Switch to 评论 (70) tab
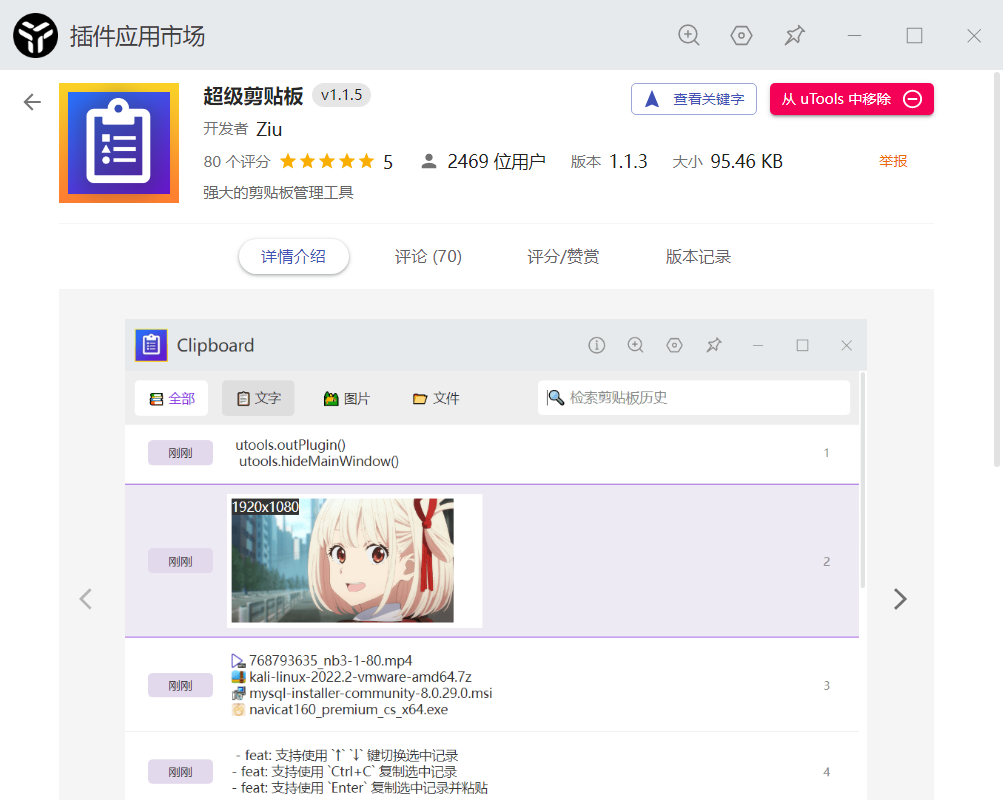1003x803 pixels. tap(428, 257)
